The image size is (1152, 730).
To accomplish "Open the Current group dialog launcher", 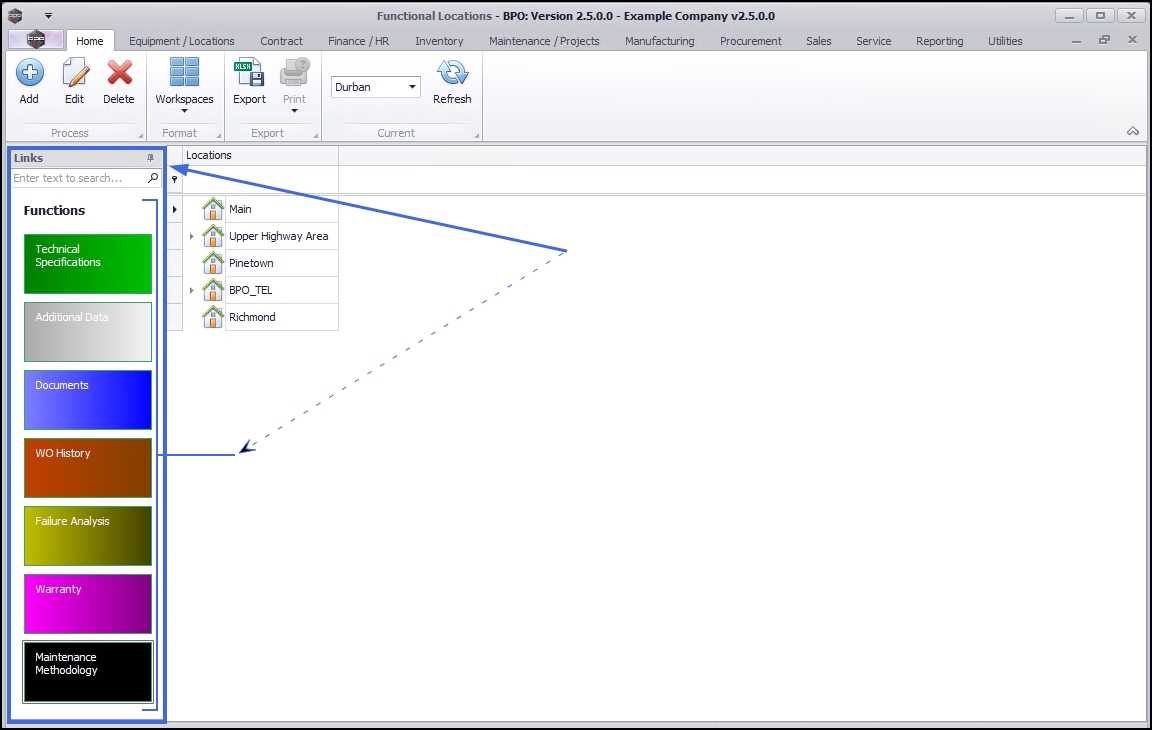I will (476, 135).
